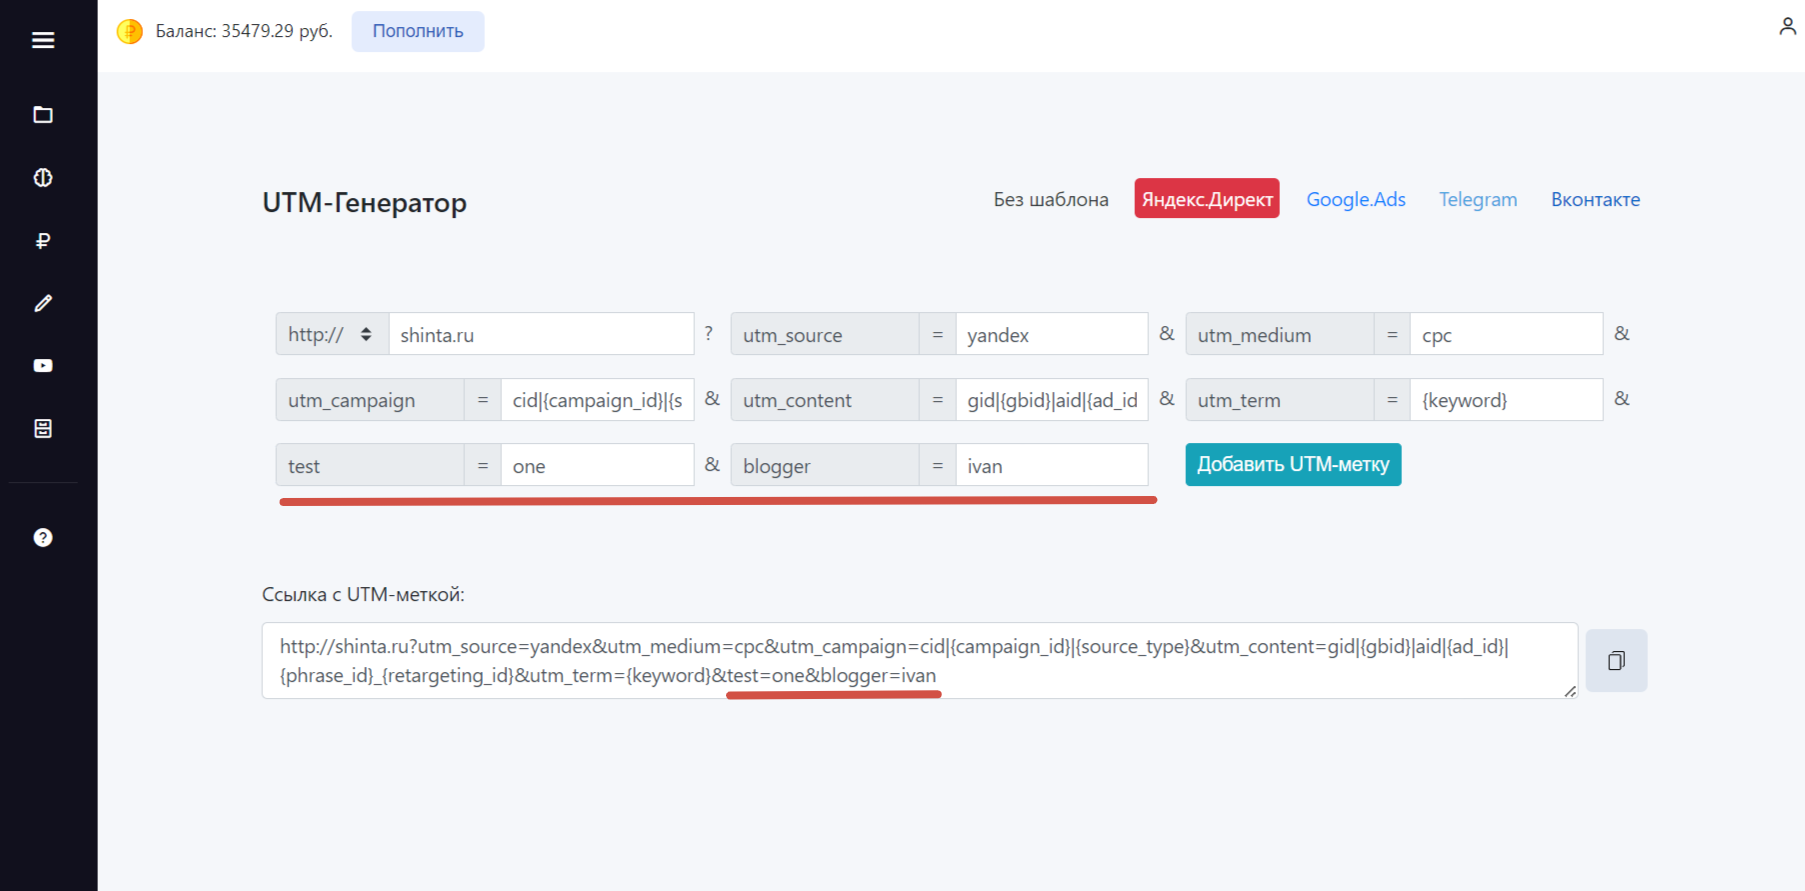Choose the Telegram template
Screen dimensions: 1805x891
1478,199
